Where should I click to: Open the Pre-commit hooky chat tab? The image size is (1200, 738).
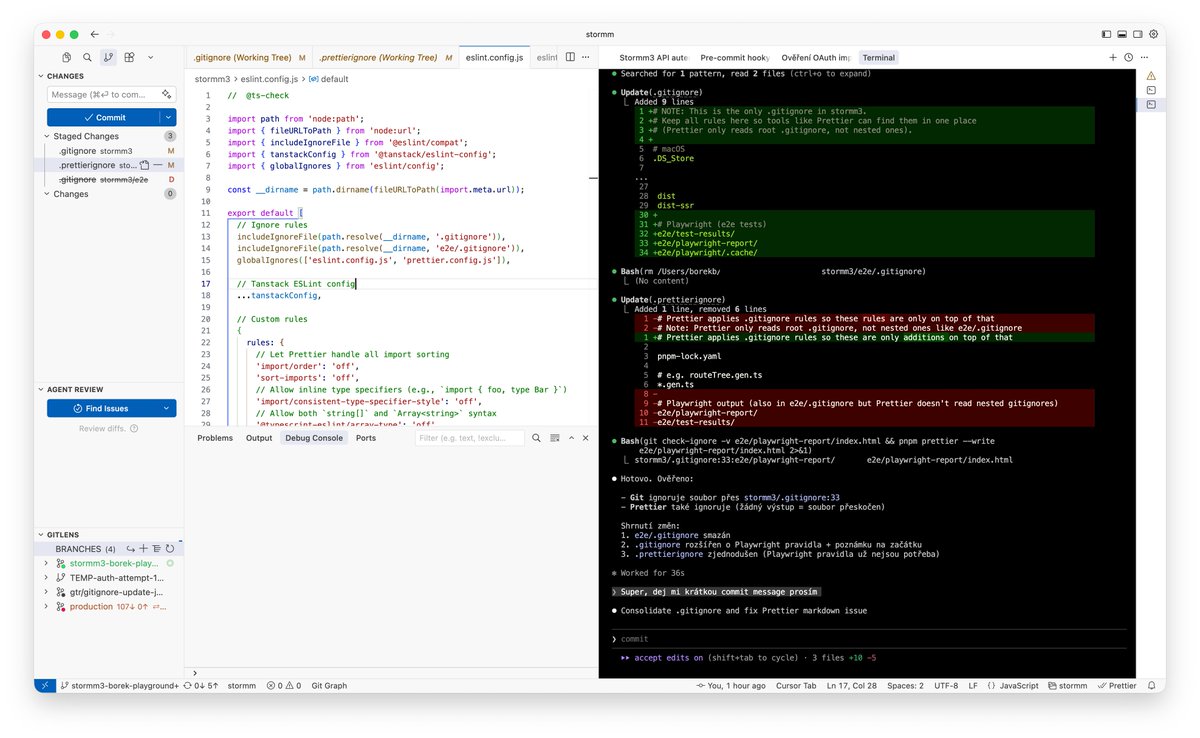click(x=735, y=58)
